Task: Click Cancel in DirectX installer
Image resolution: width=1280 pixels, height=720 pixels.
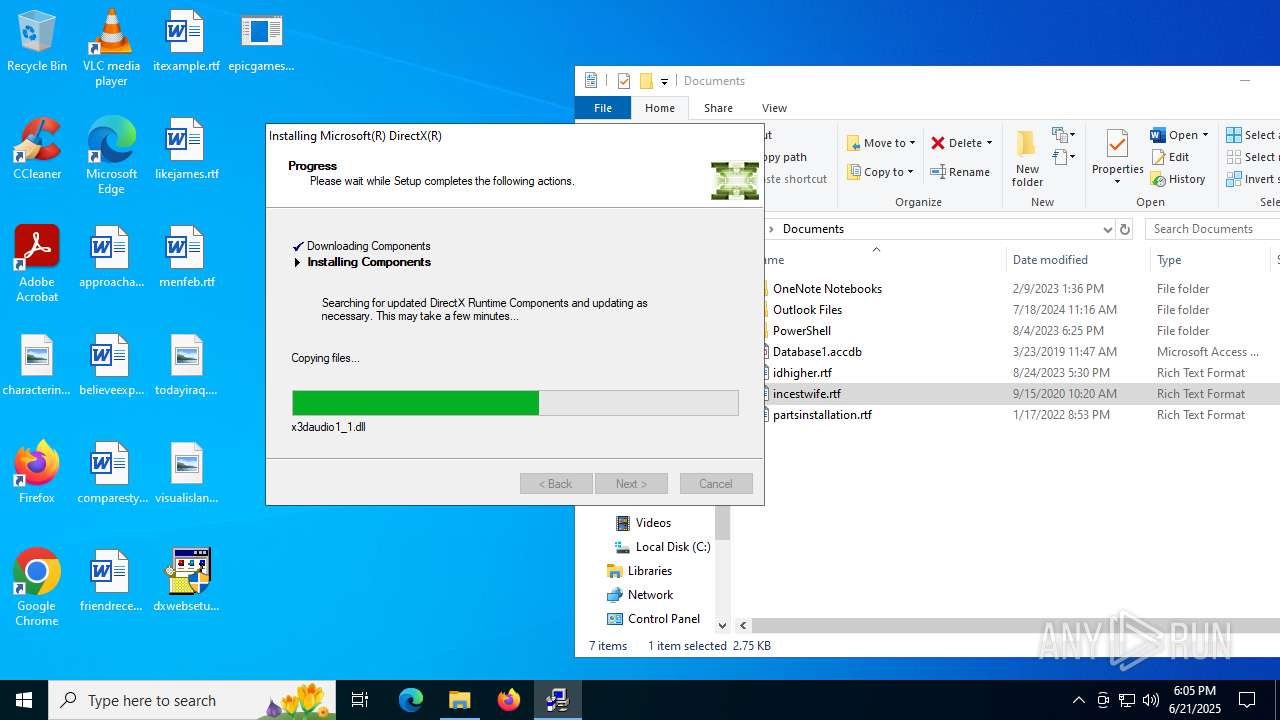Action: [x=716, y=484]
